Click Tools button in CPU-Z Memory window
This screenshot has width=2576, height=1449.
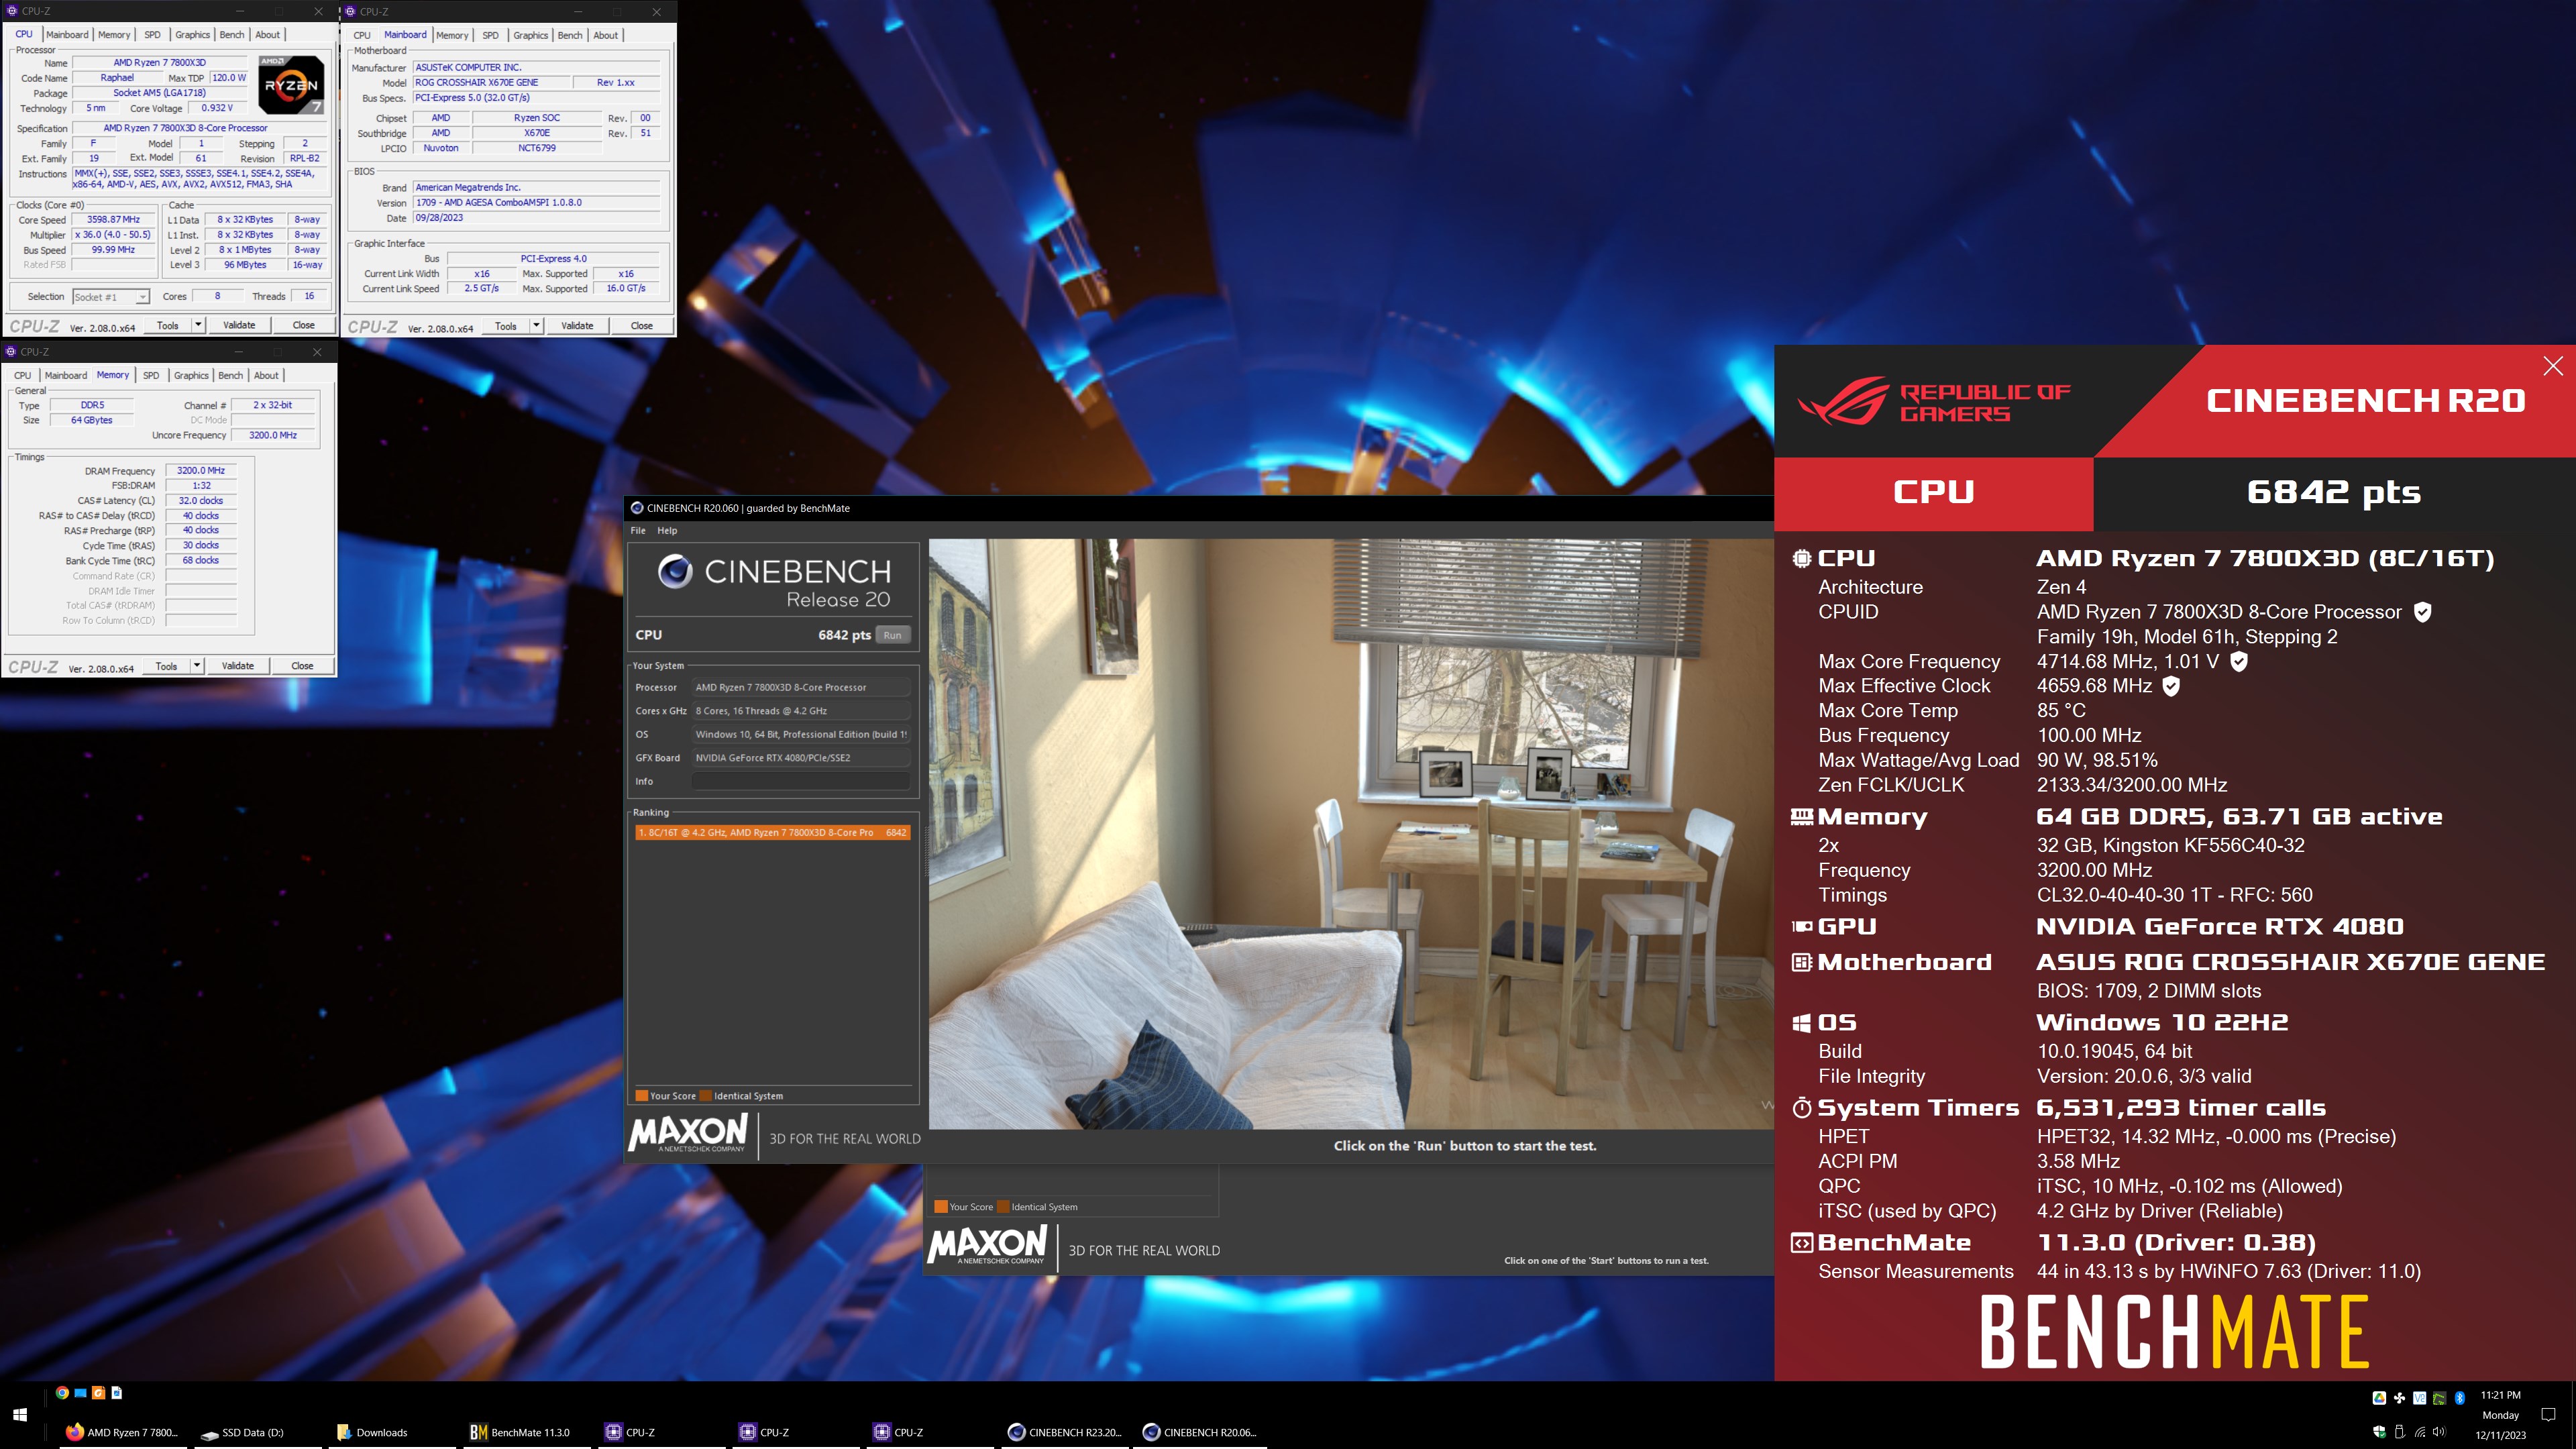pyautogui.click(x=167, y=666)
